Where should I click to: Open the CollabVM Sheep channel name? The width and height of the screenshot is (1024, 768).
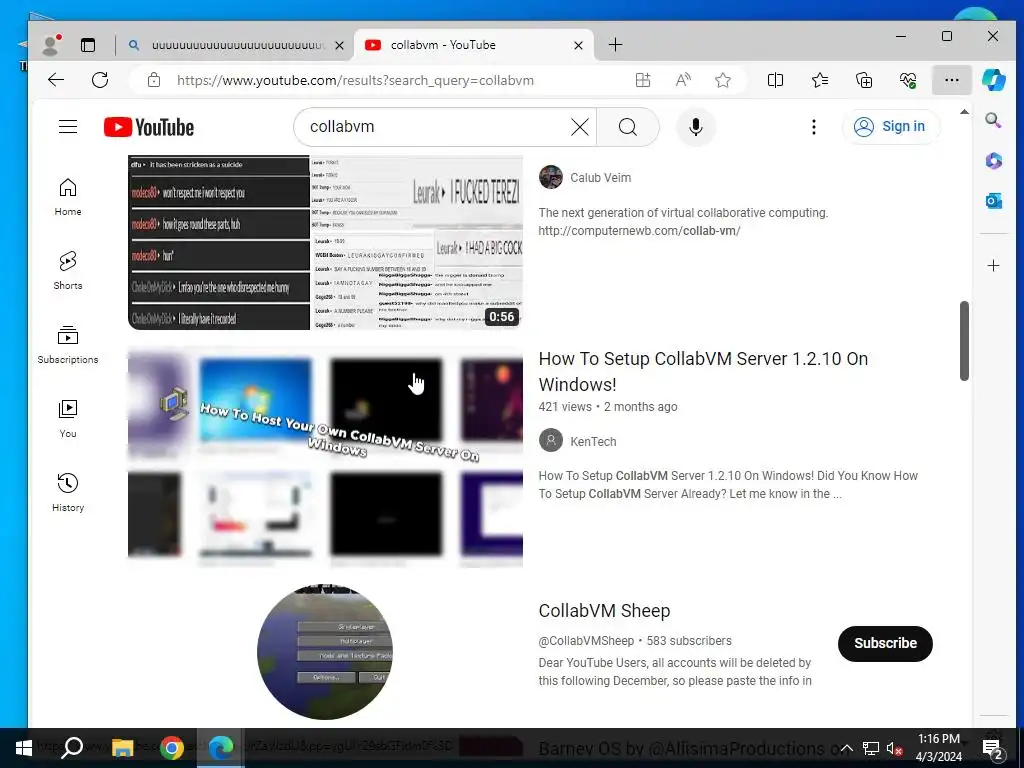(x=604, y=611)
